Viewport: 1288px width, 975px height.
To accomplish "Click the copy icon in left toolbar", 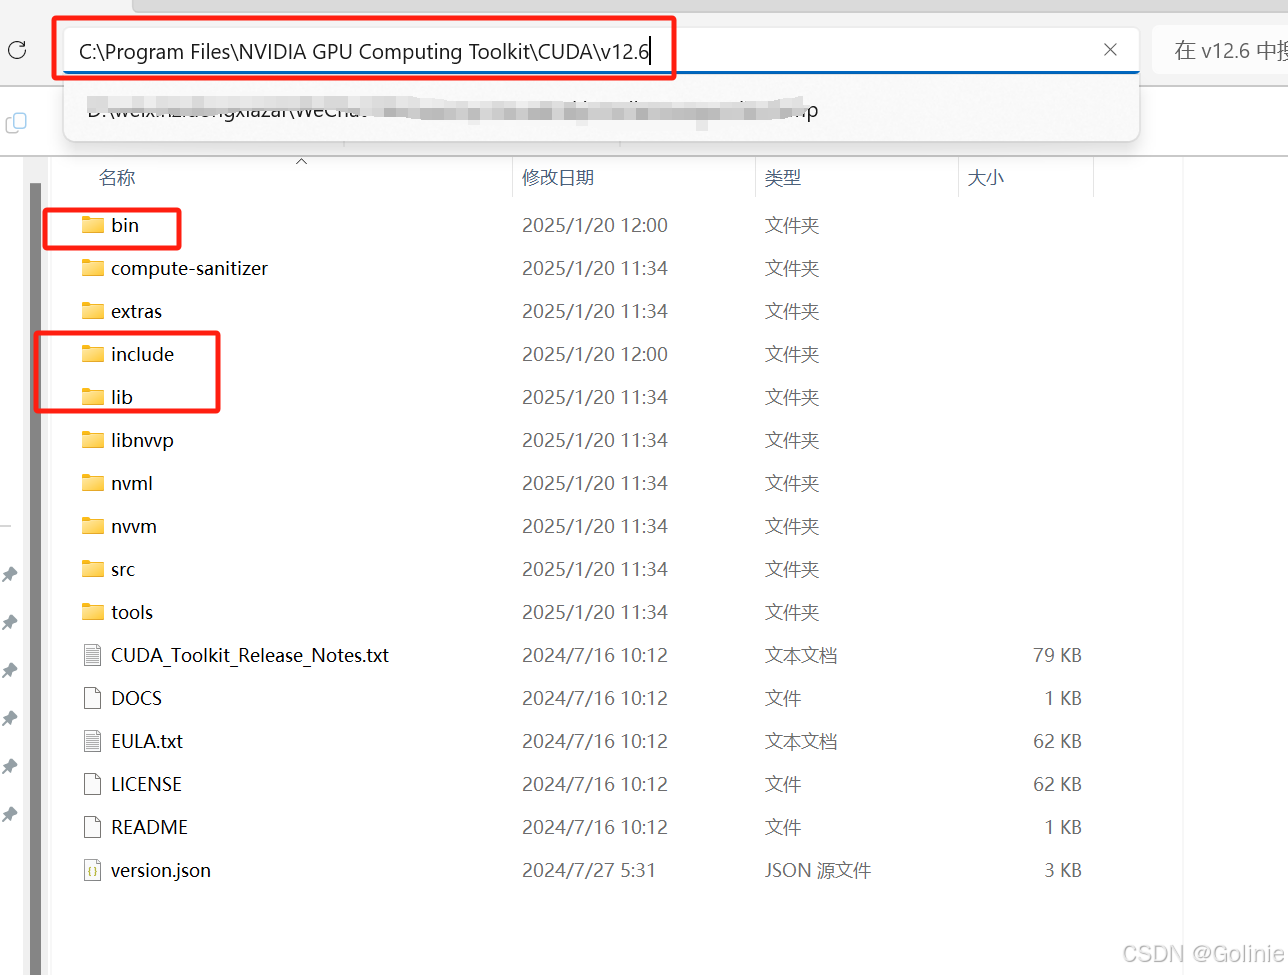I will pyautogui.click(x=16, y=123).
